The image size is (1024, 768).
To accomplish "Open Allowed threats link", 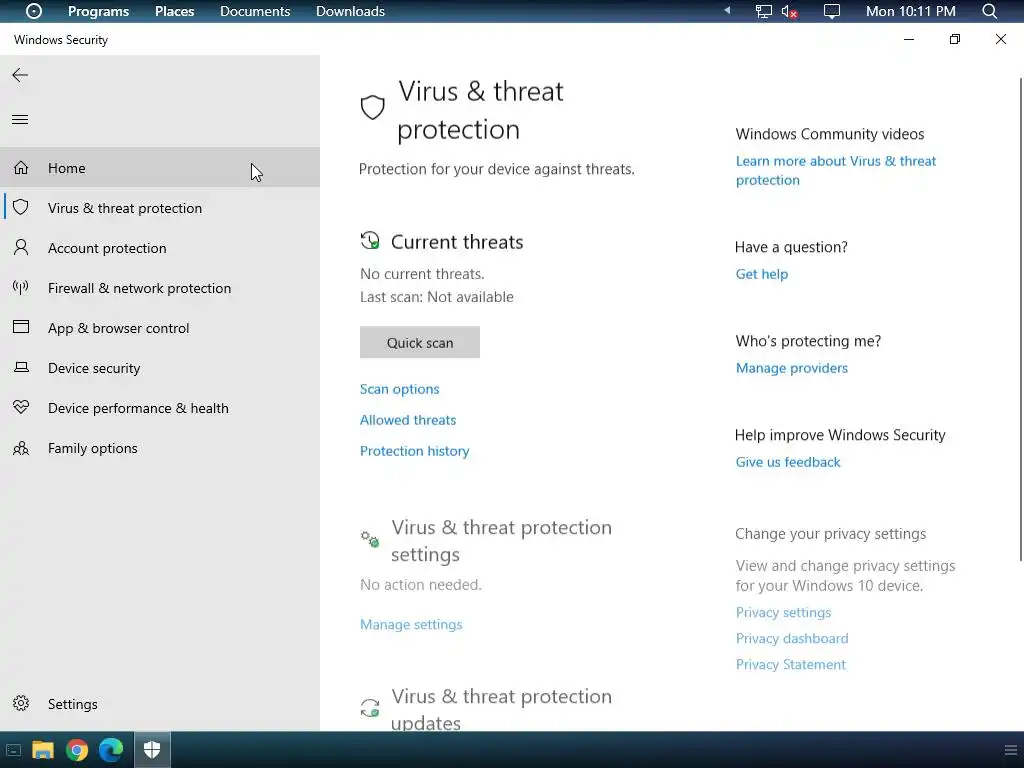I will point(408,420).
